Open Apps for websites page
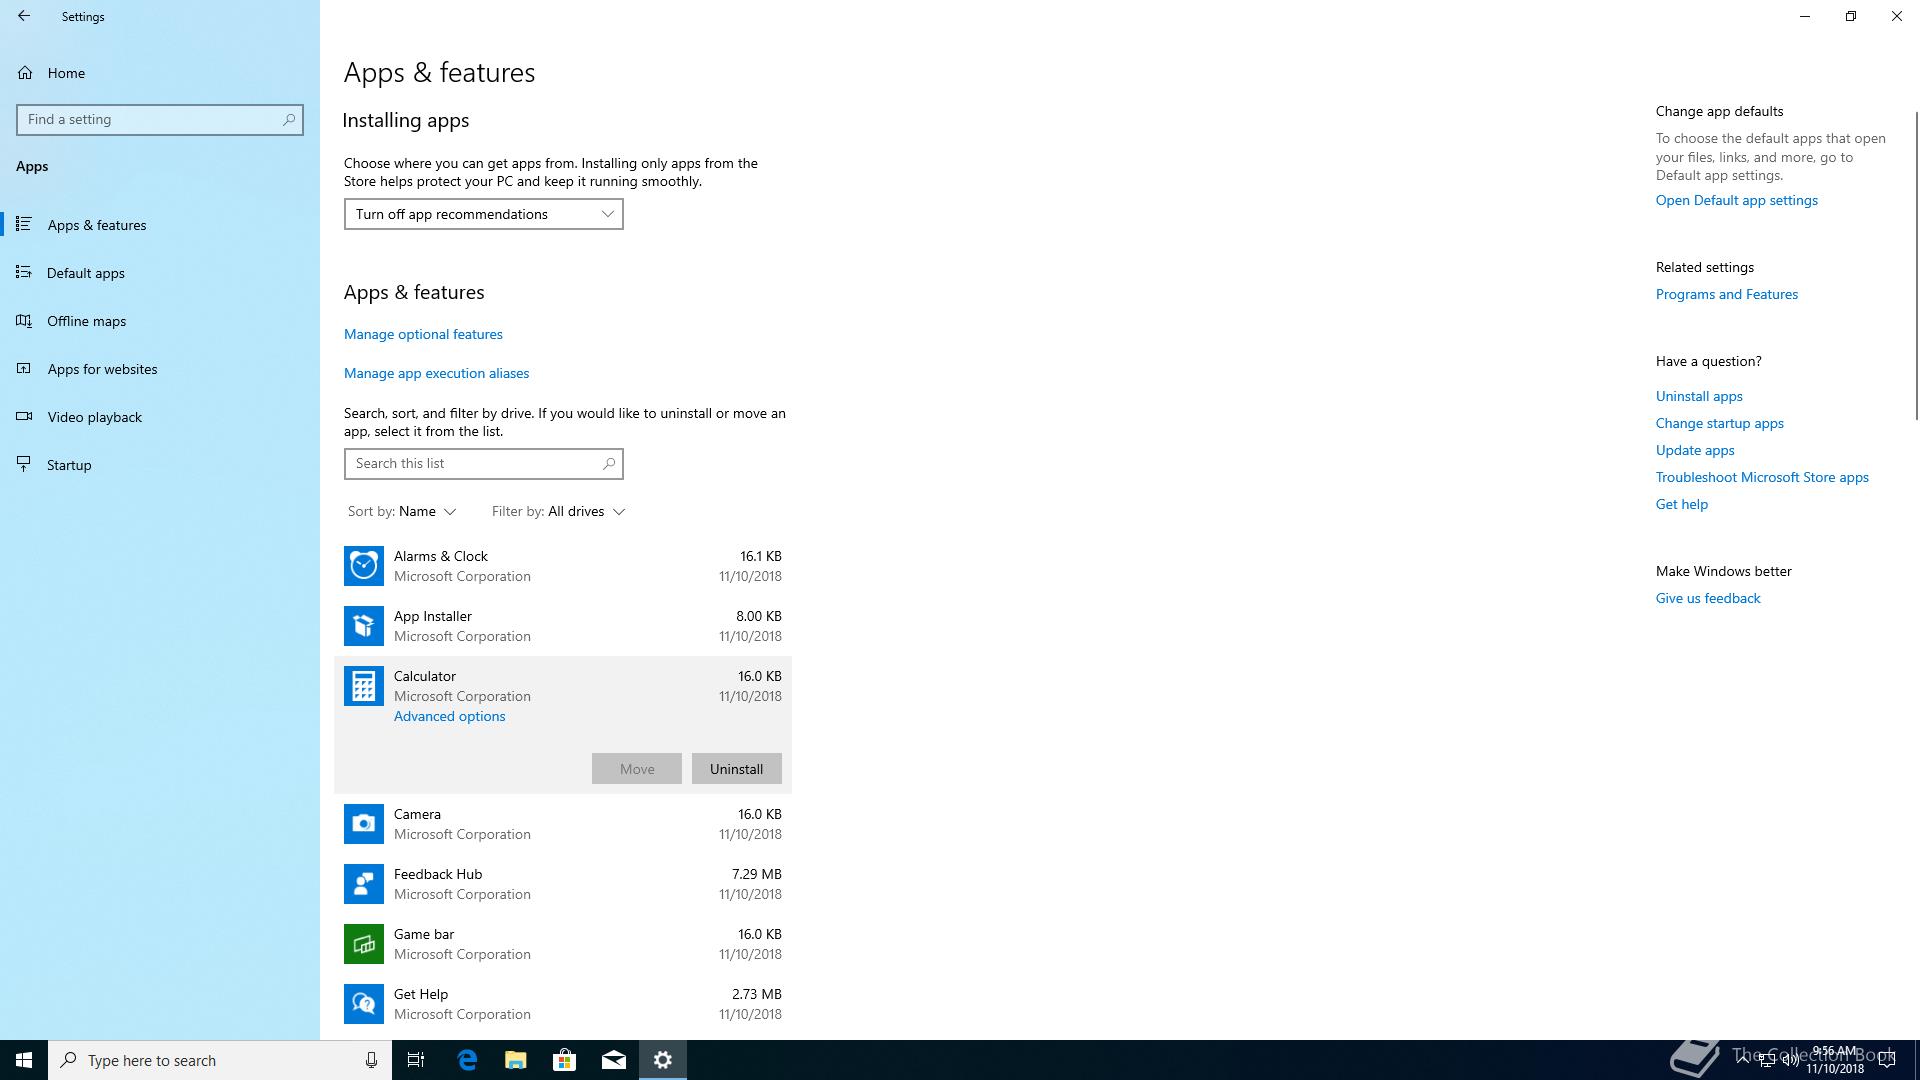 pos(160,369)
